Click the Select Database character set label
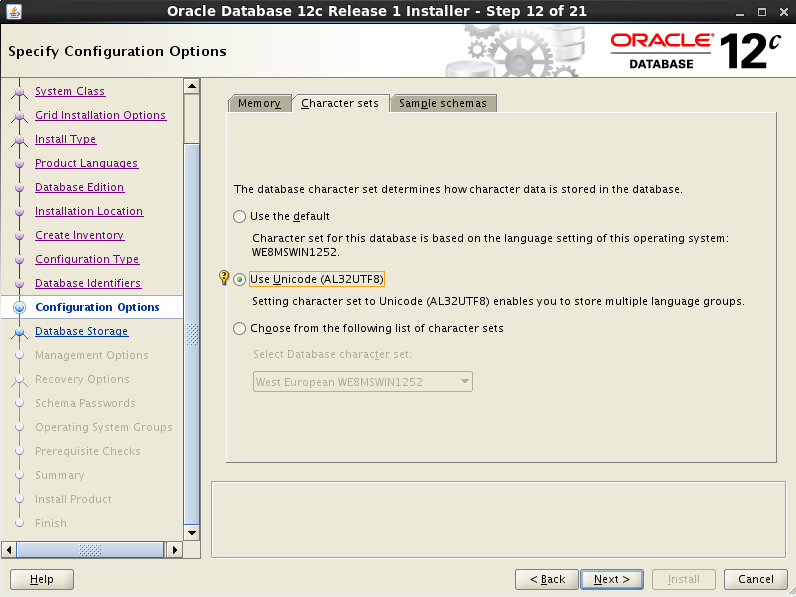Viewport: 796px width, 597px height. point(333,354)
